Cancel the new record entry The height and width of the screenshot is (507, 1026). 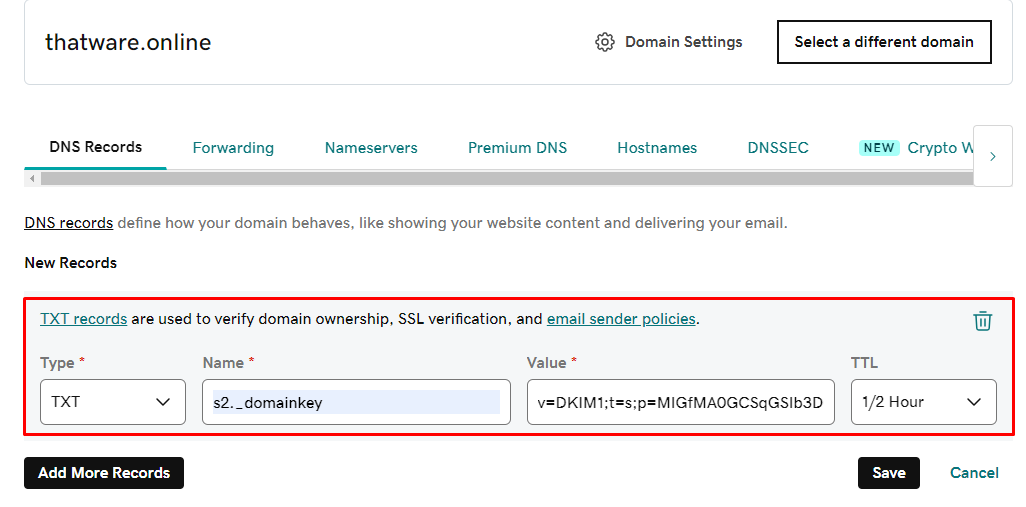(974, 473)
